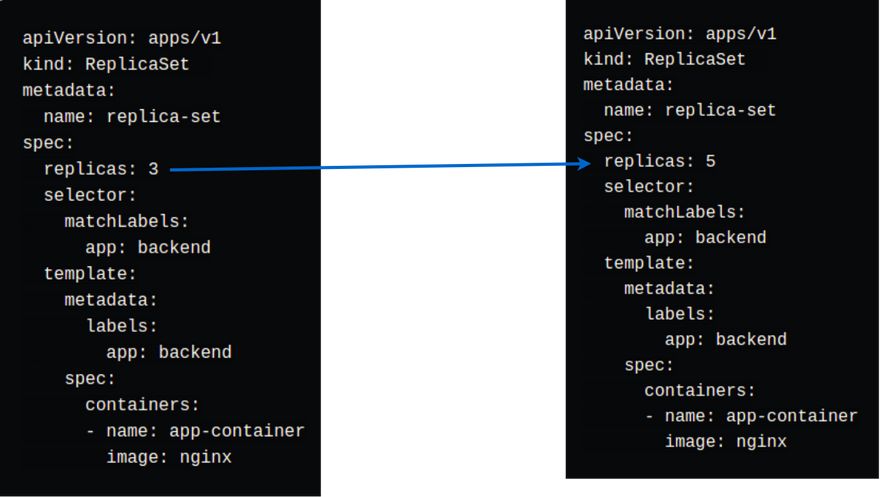The image size is (880, 497).
Task: Click "matchLabels:" in the right YAML
Action: [685, 212]
